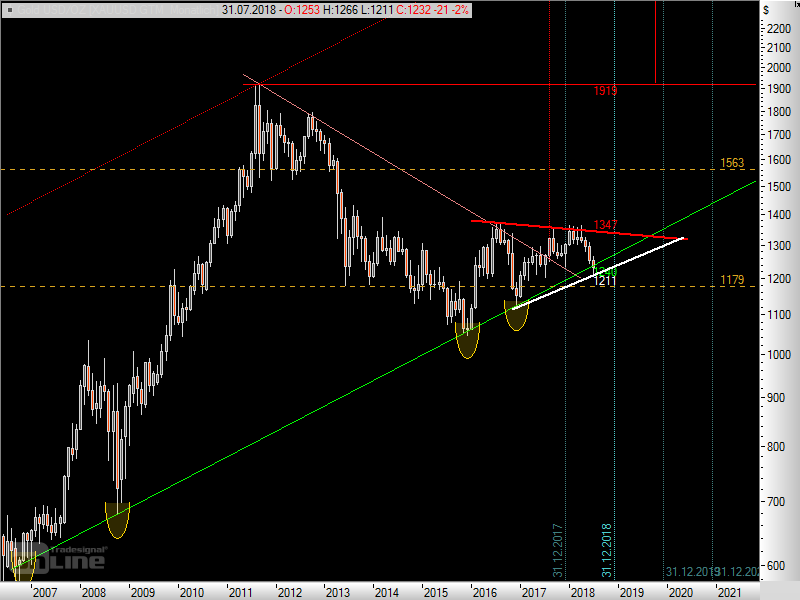
Task: Click the 1000 value on price axis
Action: pyautogui.click(x=776, y=355)
